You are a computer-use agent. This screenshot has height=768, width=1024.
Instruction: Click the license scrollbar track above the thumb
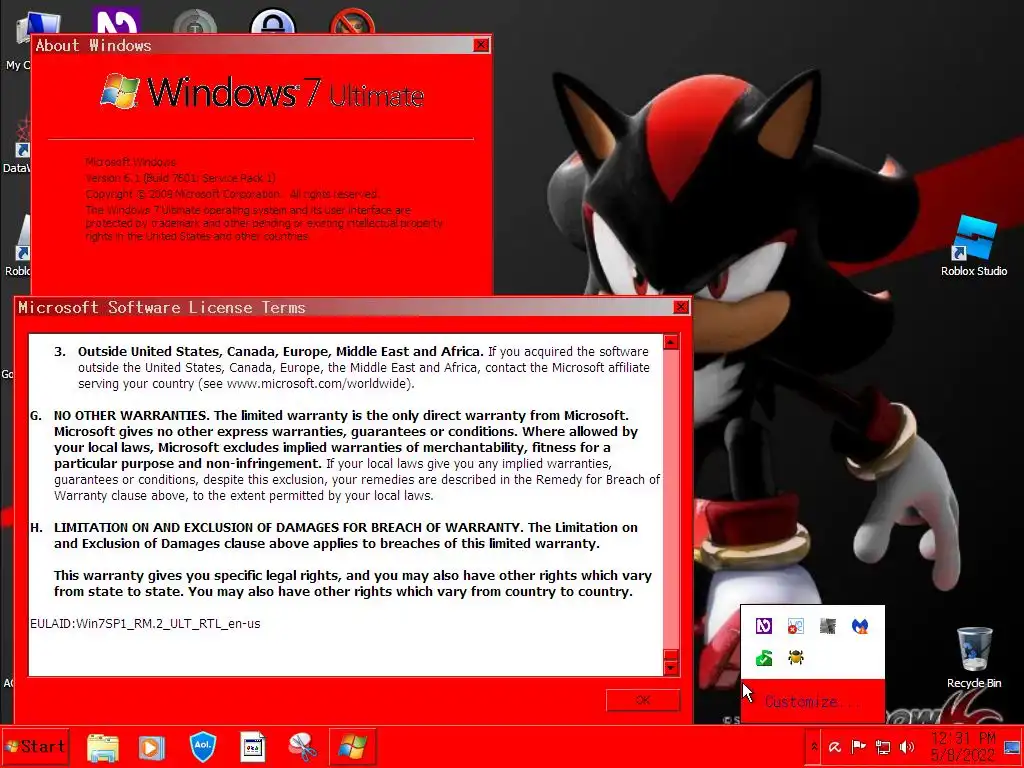coord(671,500)
